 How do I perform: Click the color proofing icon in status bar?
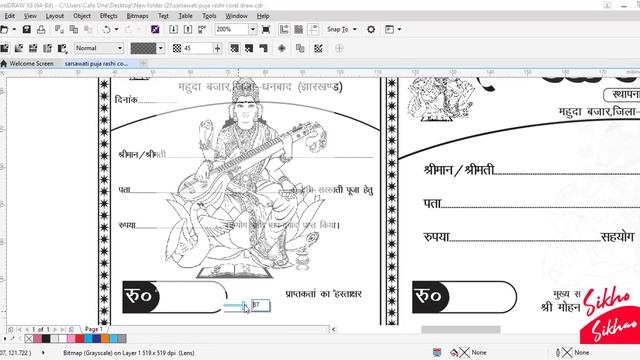tap(437, 352)
